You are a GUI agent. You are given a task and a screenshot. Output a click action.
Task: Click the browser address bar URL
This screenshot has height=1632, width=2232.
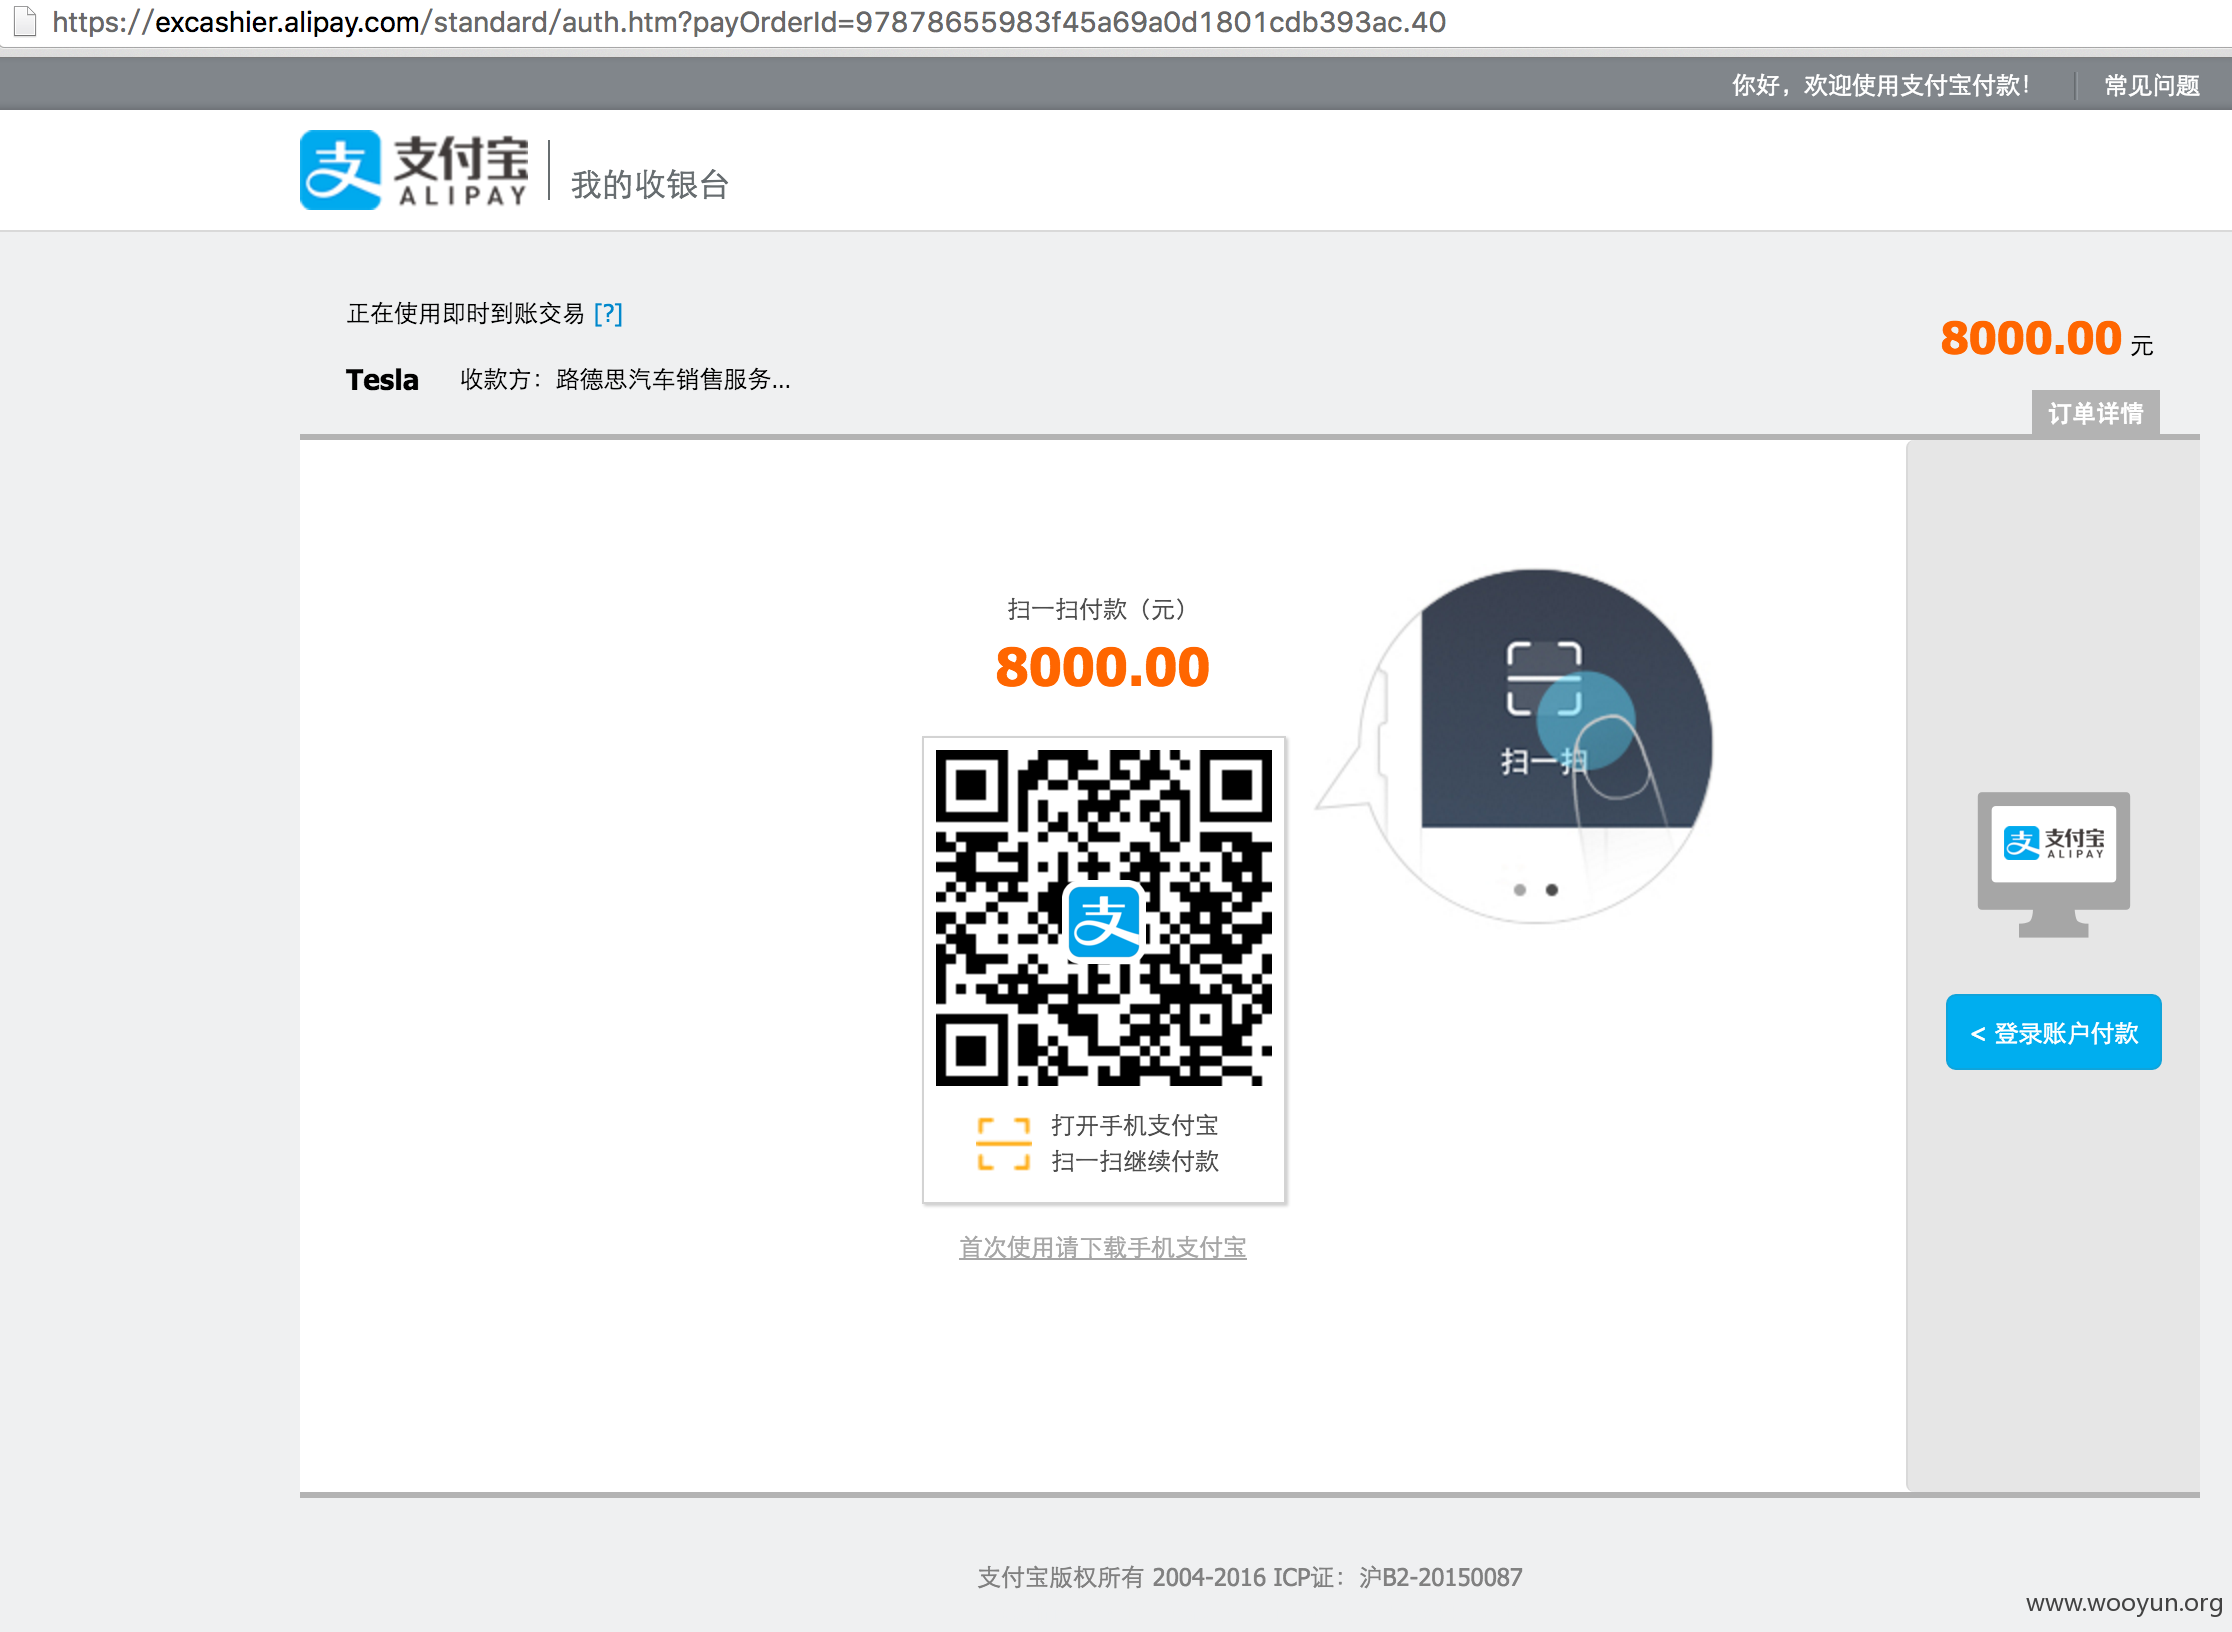point(749,22)
